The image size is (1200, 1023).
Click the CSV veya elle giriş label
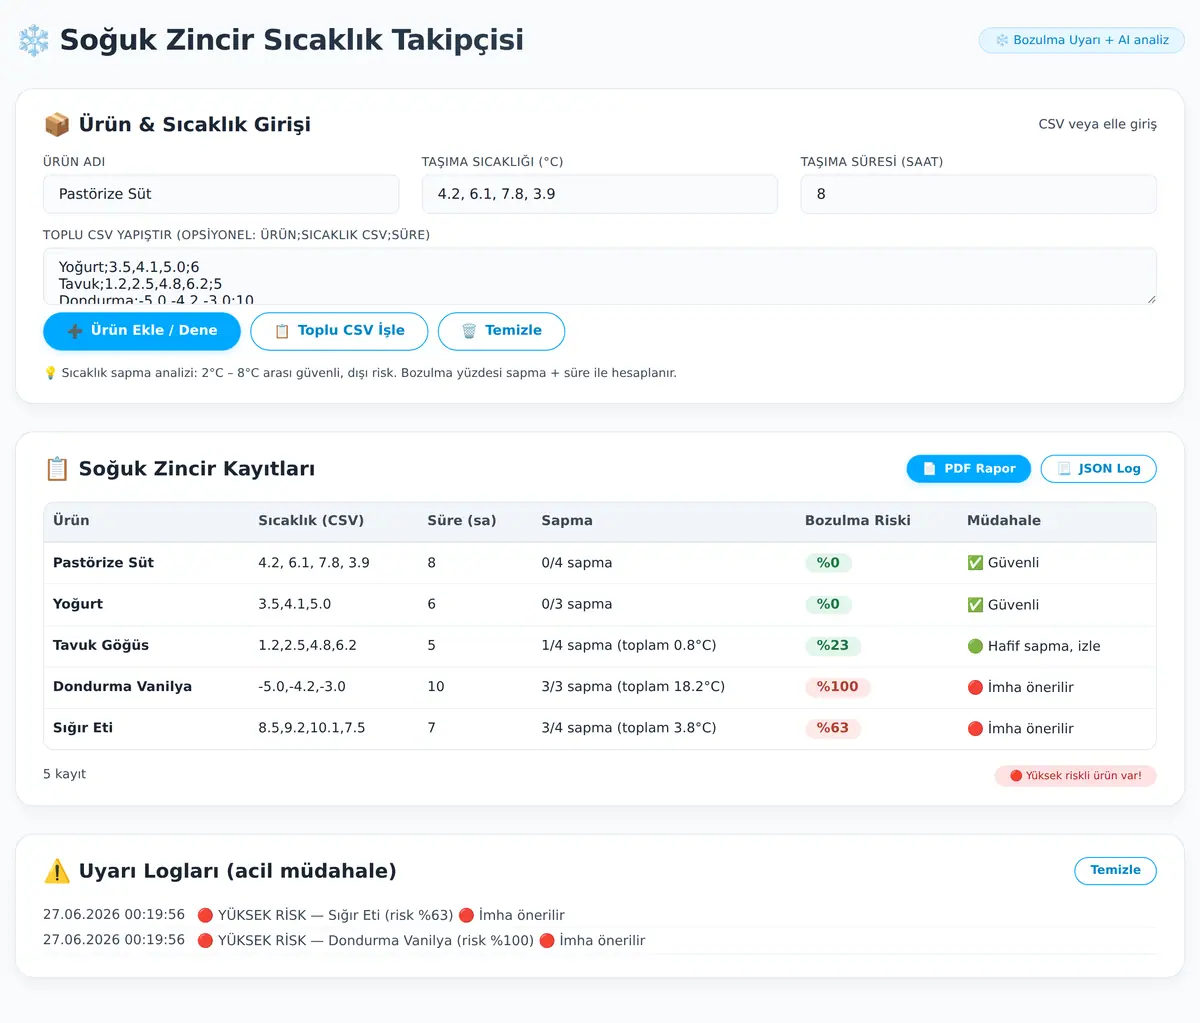[1098, 124]
